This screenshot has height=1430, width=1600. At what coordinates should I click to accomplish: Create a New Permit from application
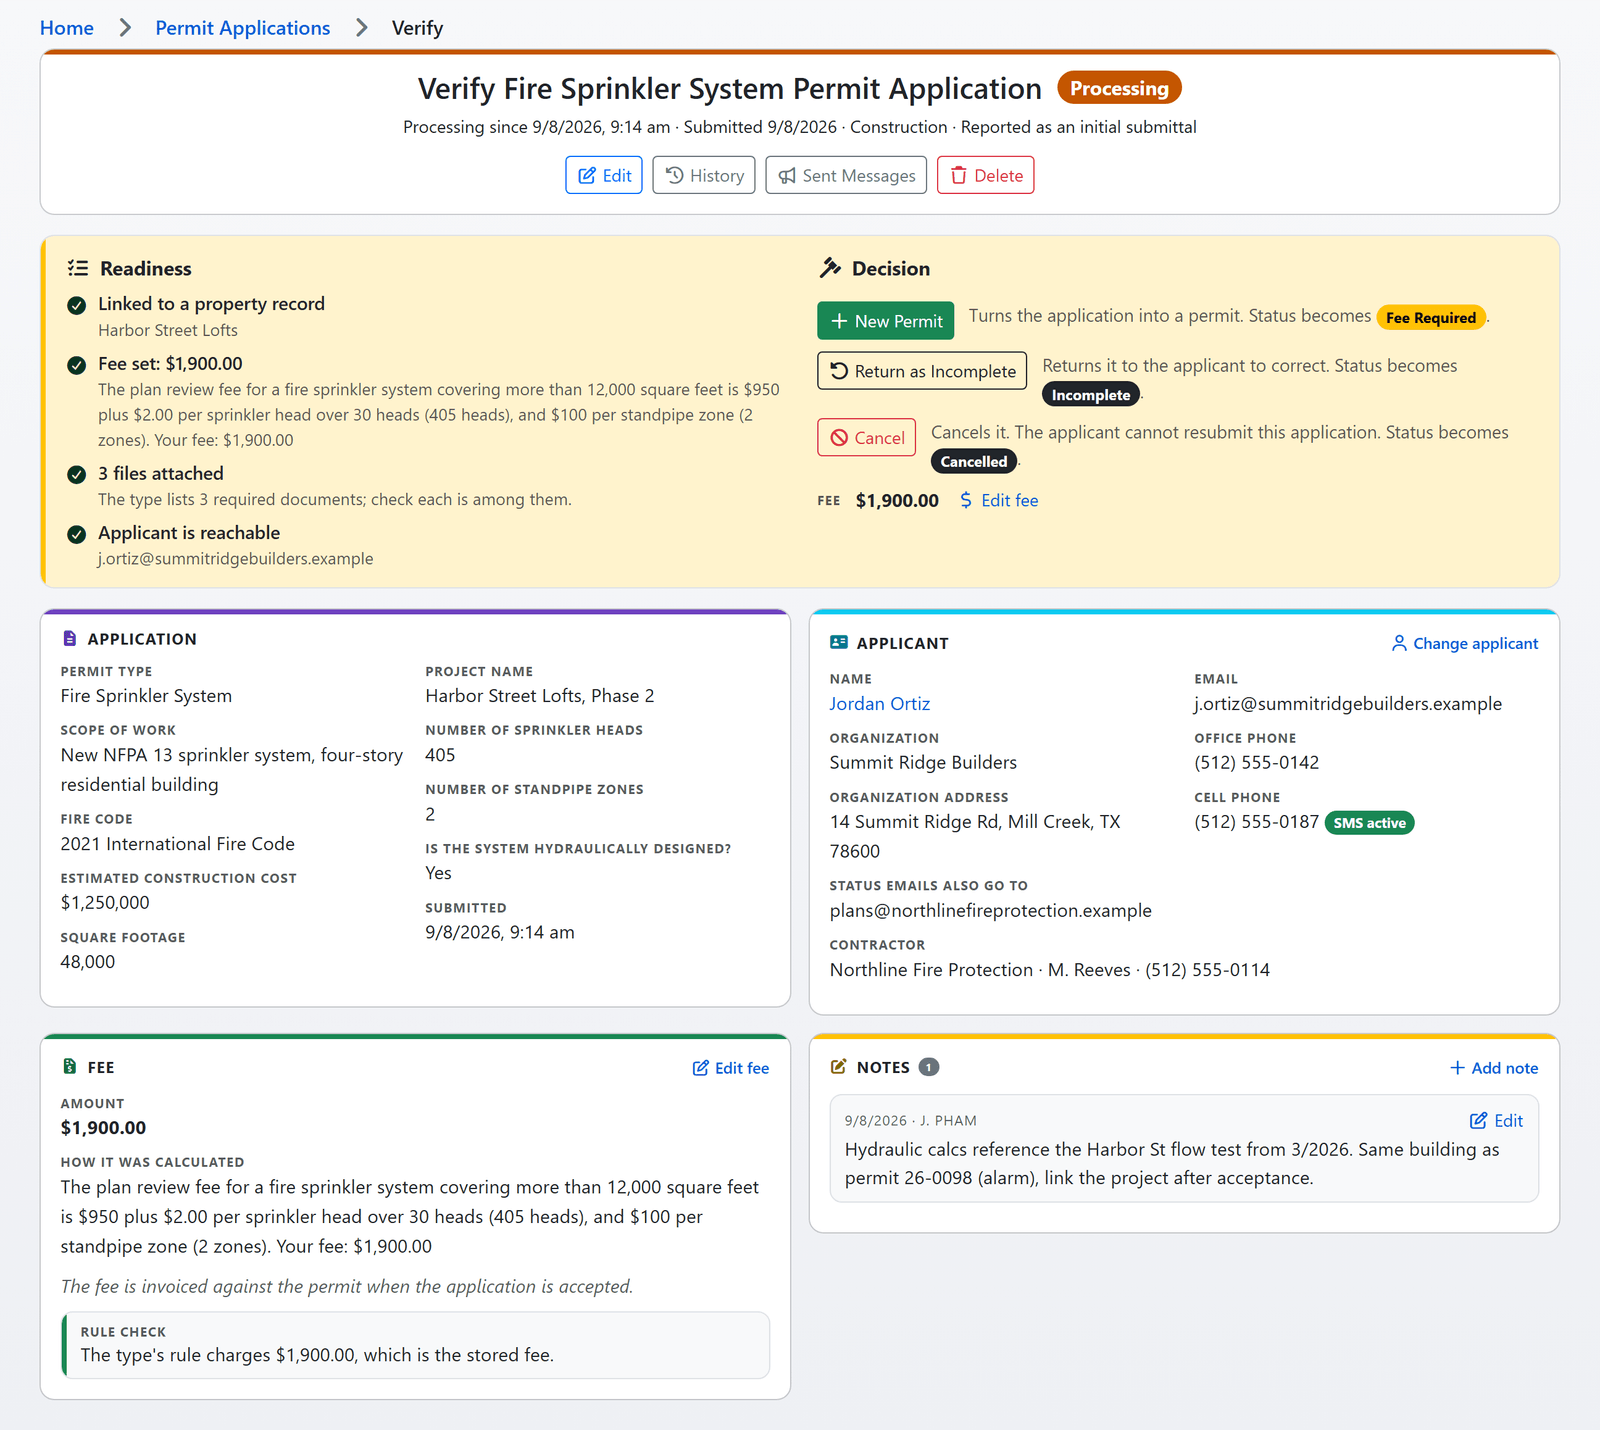[x=885, y=321]
